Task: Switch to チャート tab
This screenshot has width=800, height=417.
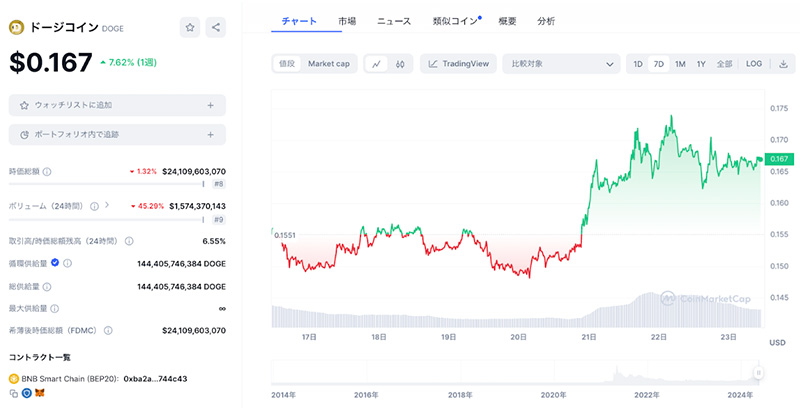Action: click(x=299, y=21)
